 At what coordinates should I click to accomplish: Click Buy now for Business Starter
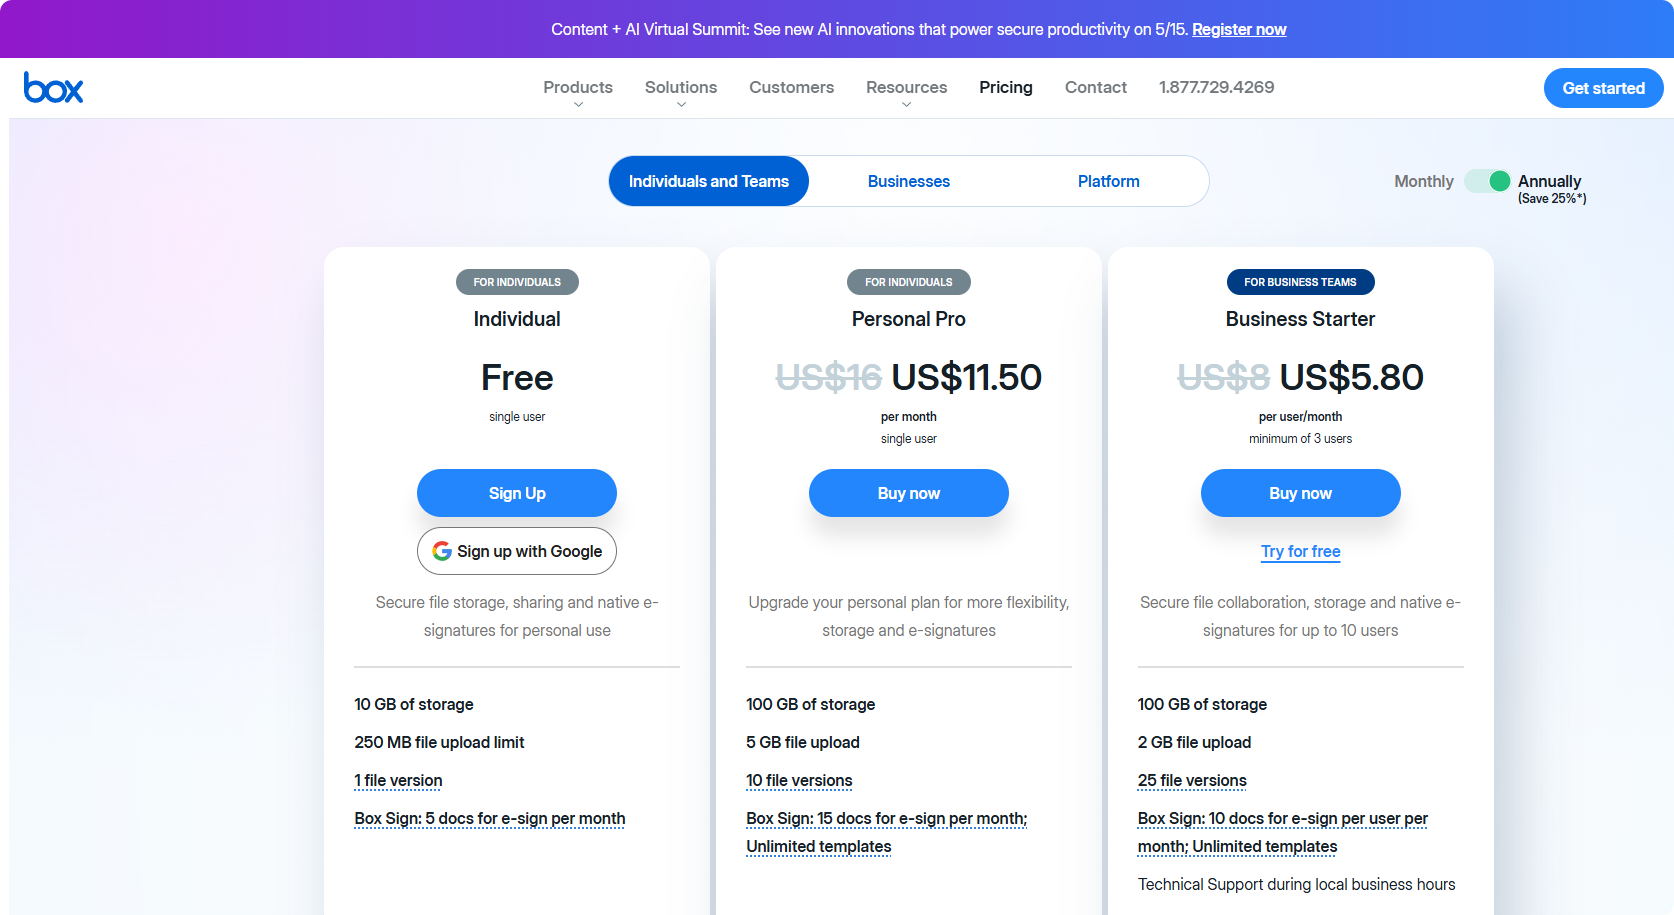(x=1300, y=493)
